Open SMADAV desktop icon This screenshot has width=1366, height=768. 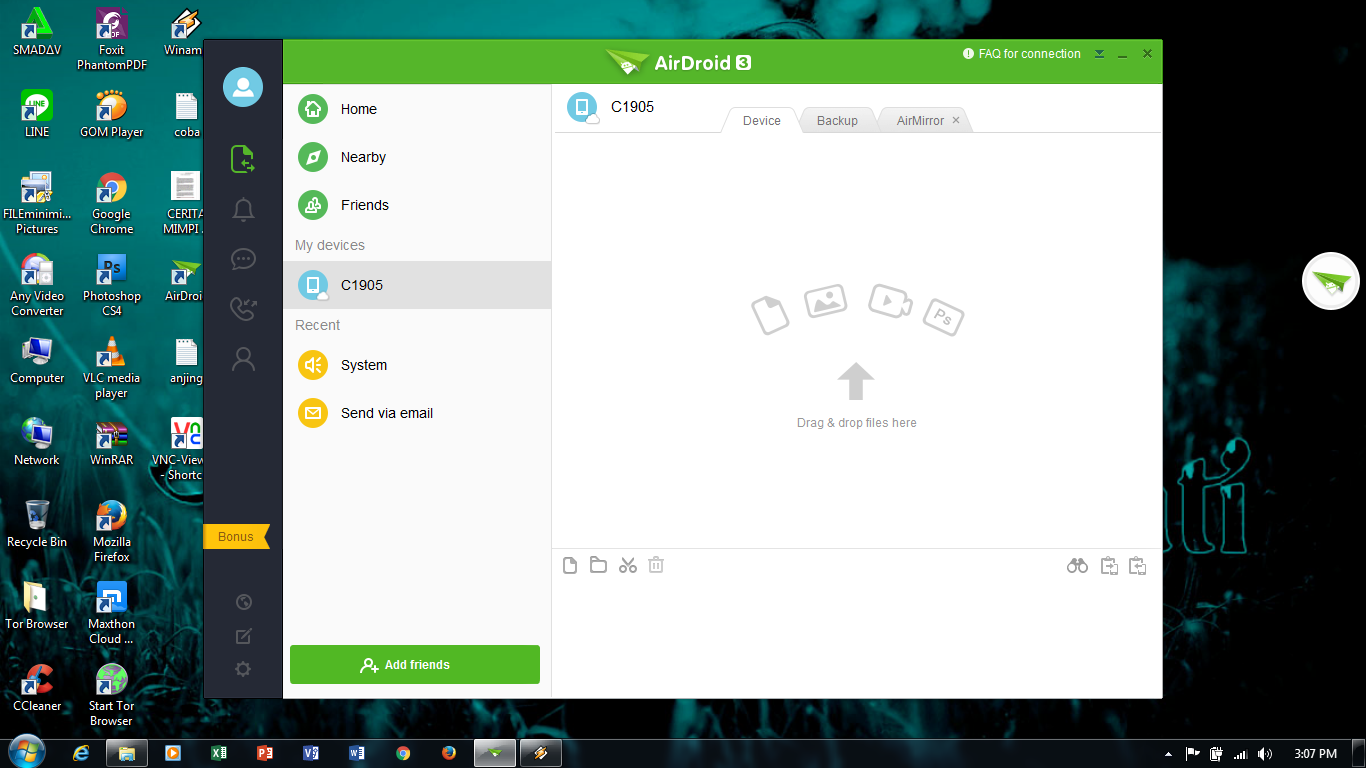pyautogui.click(x=38, y=32)
